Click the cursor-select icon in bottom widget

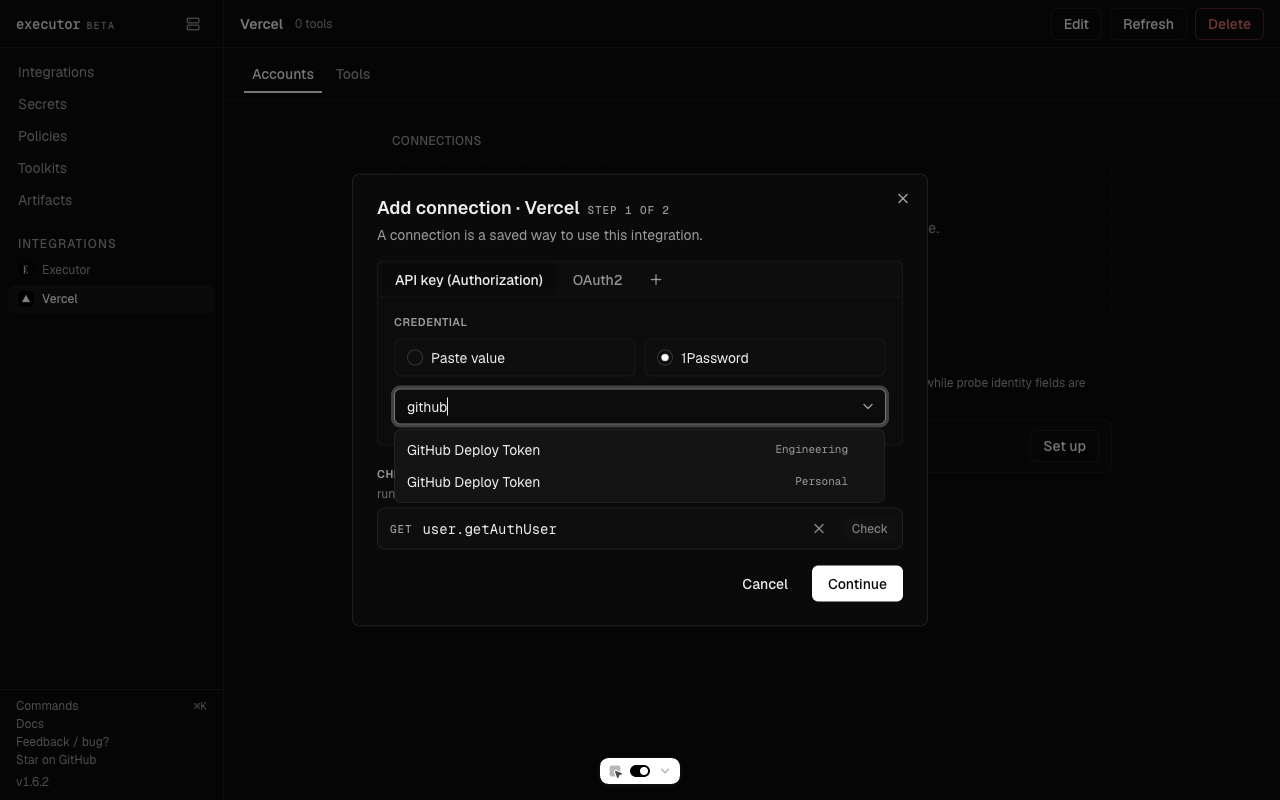[616, 771]
